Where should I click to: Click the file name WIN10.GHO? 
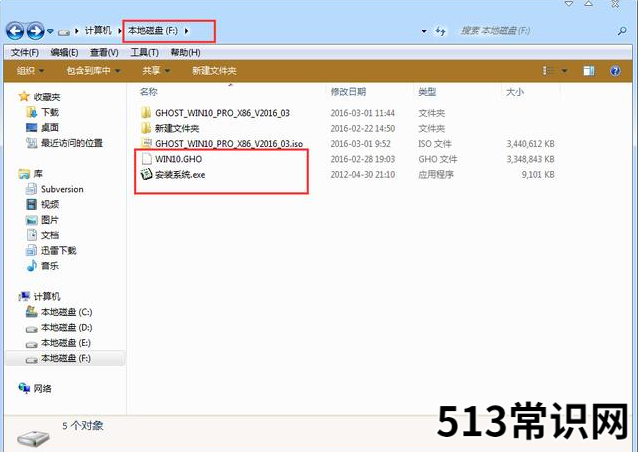[x=179, y=159]
